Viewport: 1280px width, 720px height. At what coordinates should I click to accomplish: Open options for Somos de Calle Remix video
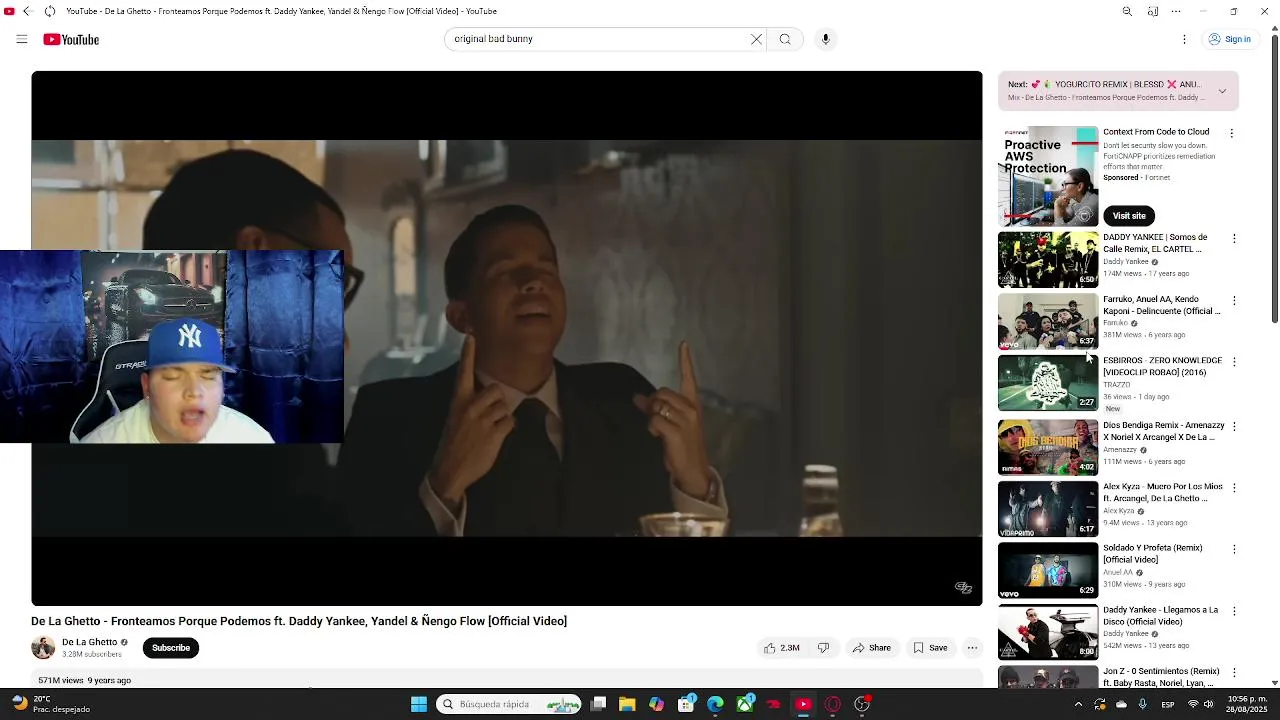tap(1234, 239)
